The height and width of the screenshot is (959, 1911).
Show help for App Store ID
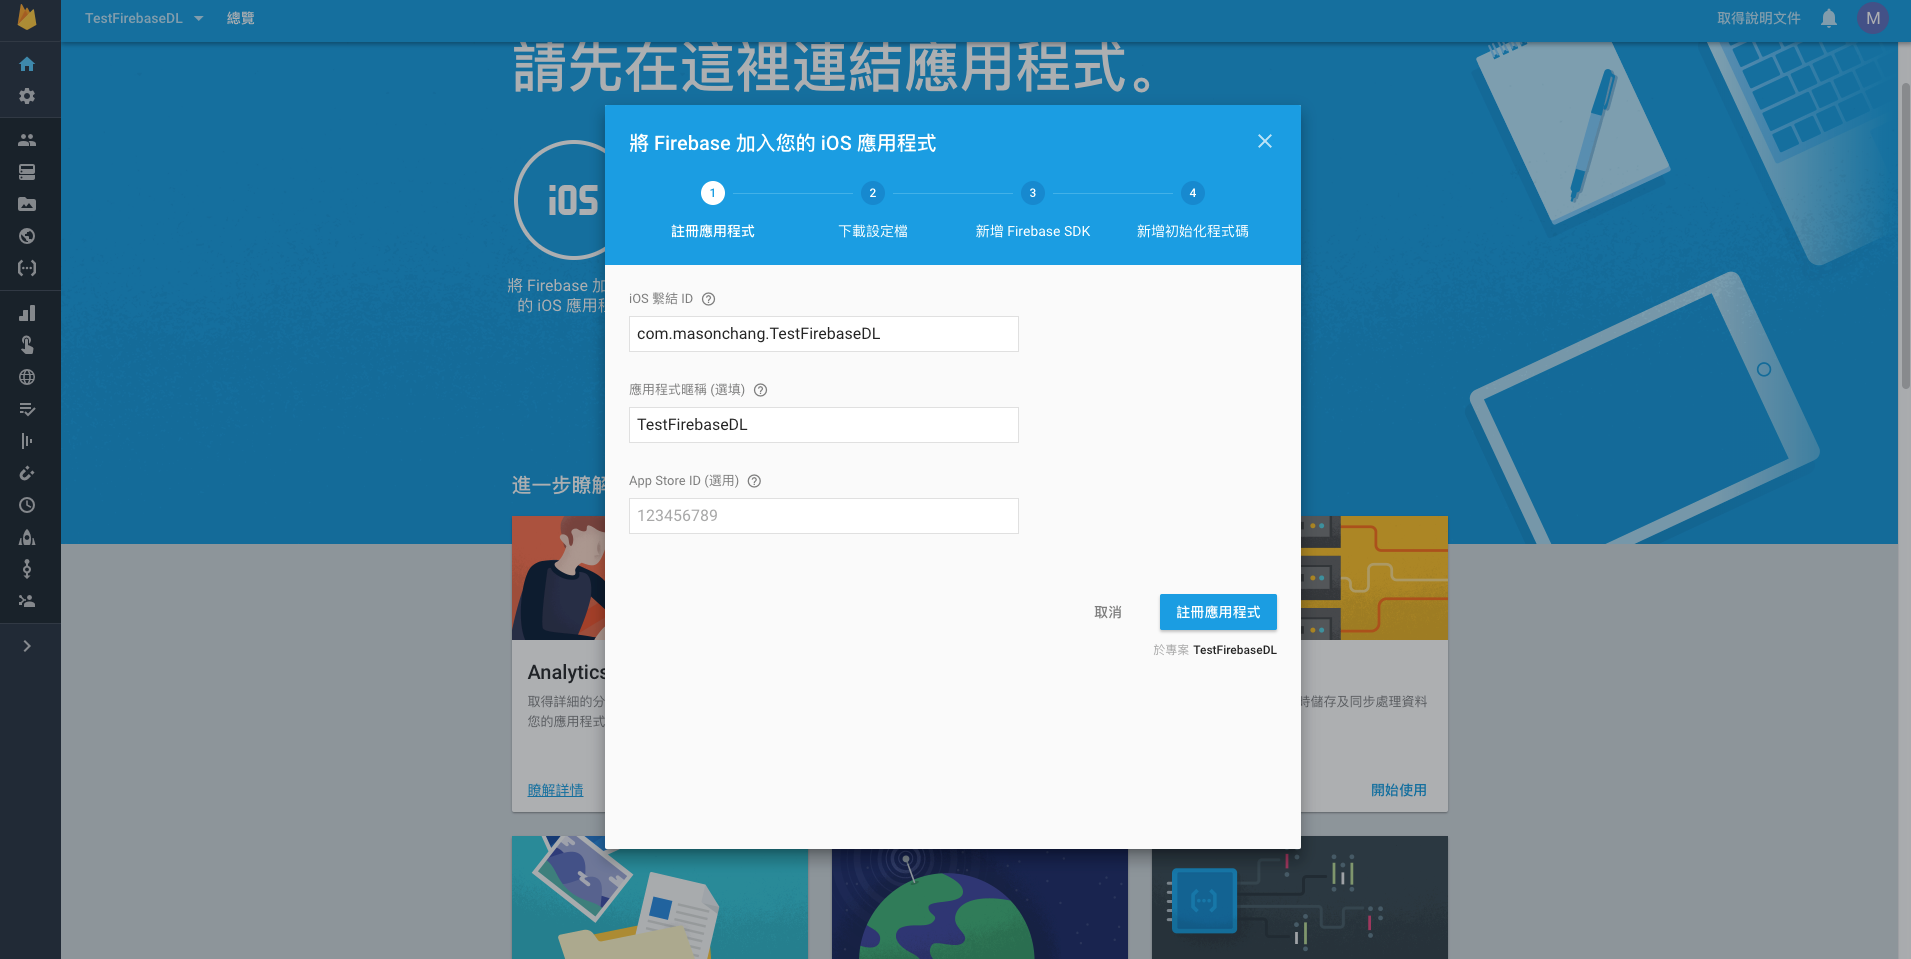coord(754,481)
